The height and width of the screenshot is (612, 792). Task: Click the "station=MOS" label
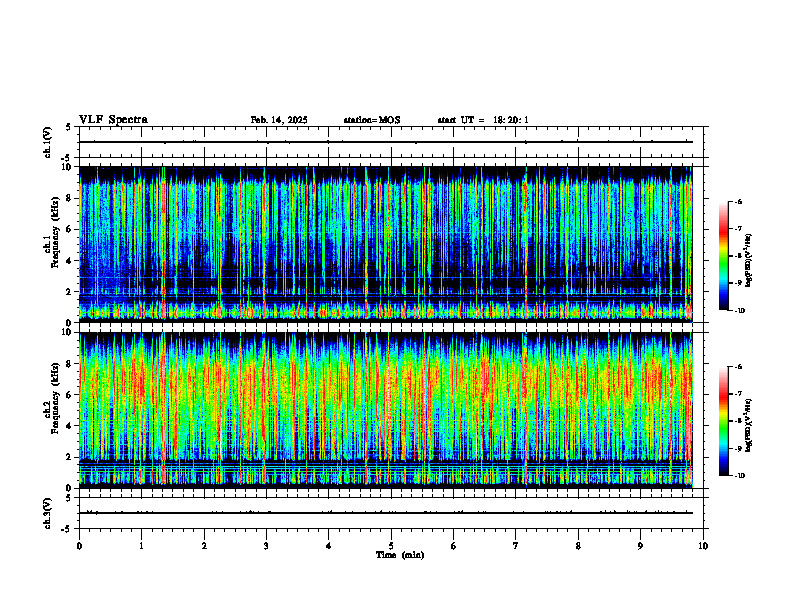372,120
